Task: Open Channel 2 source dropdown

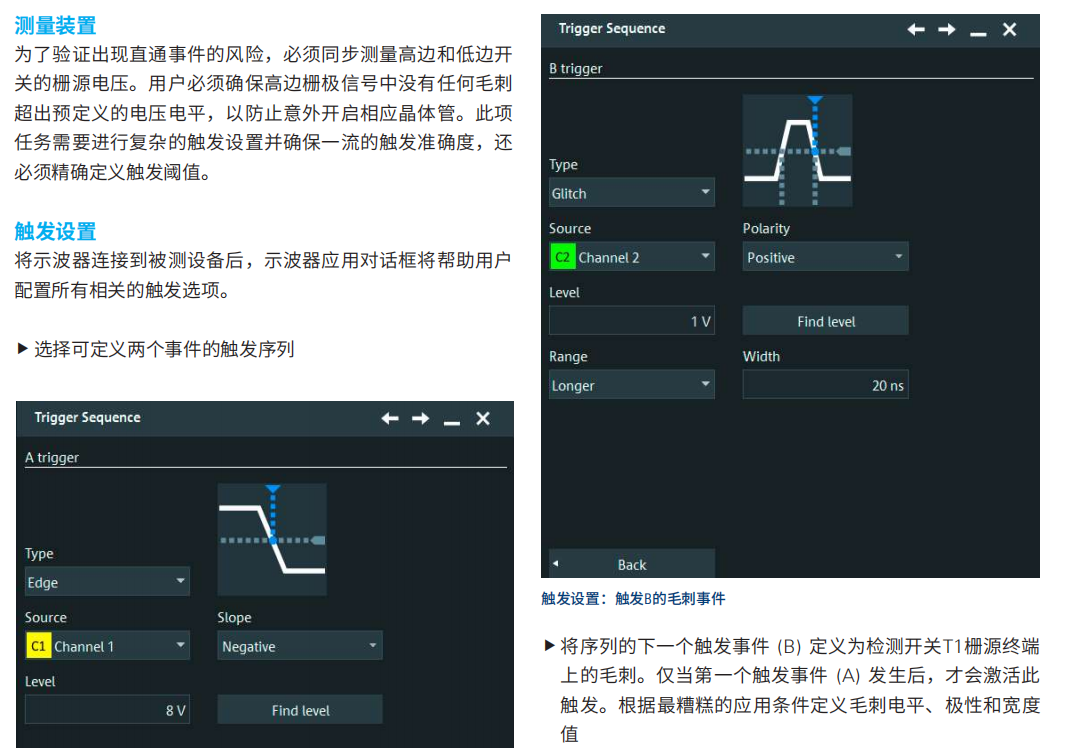Action: coord(632,257)
